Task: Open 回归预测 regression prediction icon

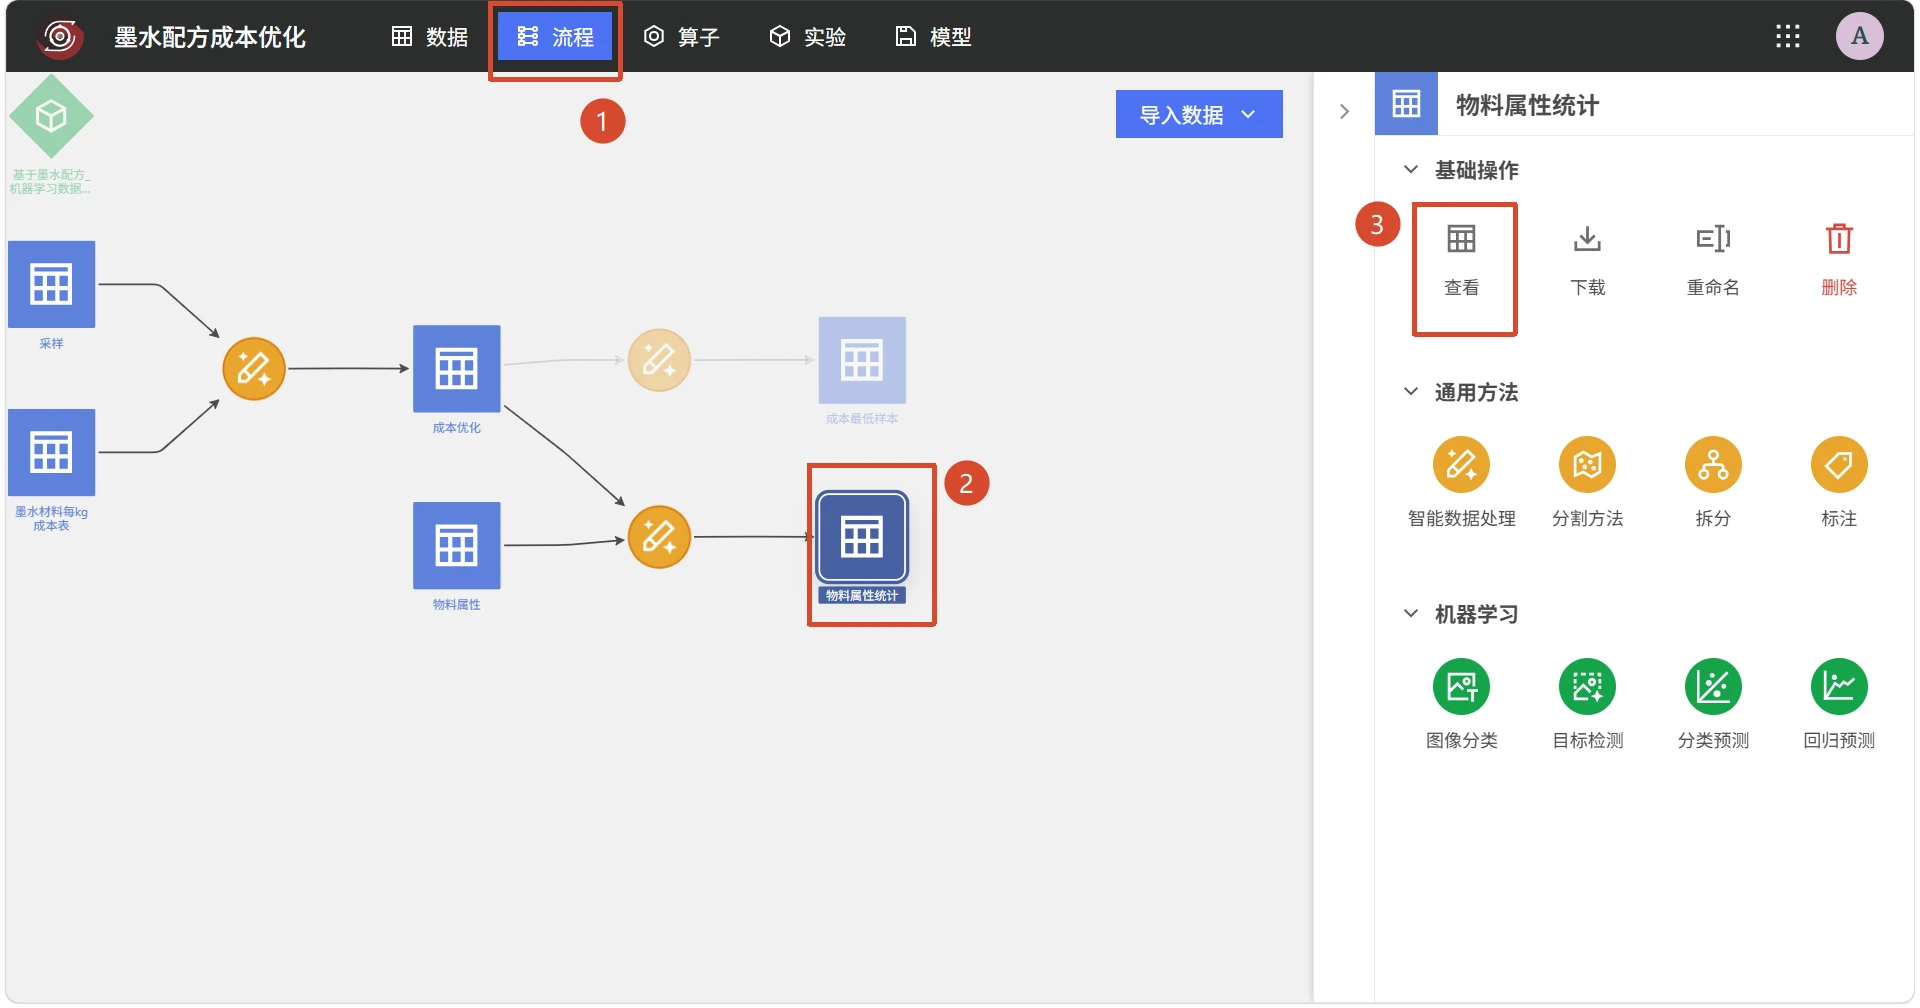Action: (x=1839, y=687)
